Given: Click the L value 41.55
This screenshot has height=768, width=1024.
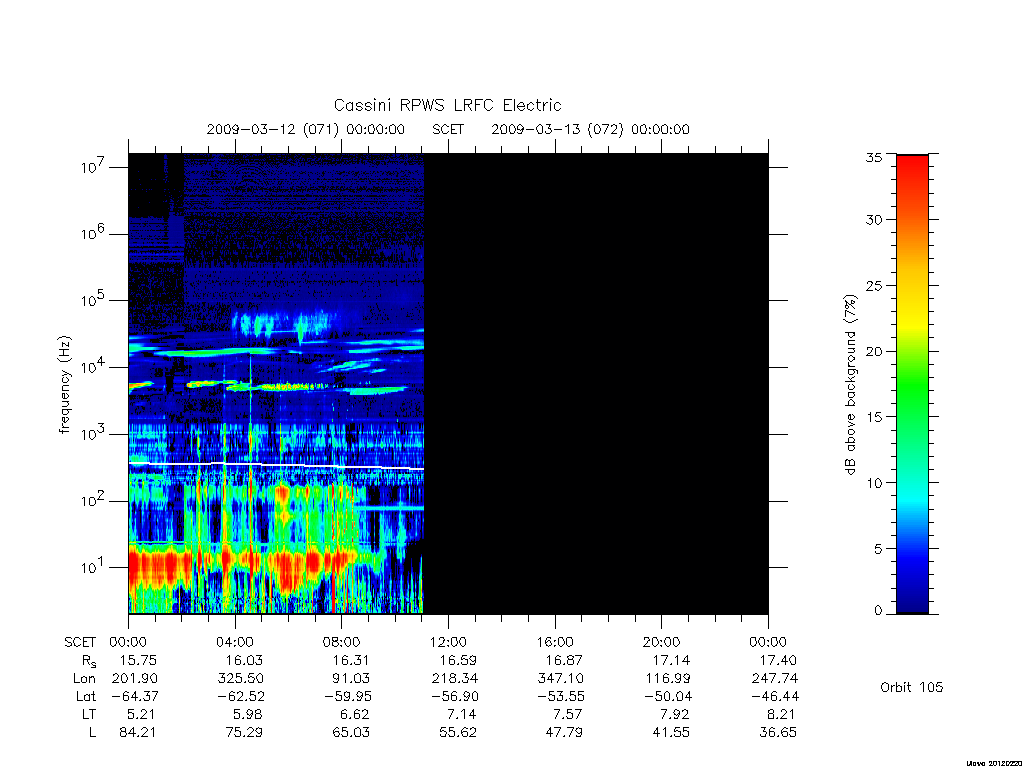Looking at the screenshot, I should coord(671,732).
